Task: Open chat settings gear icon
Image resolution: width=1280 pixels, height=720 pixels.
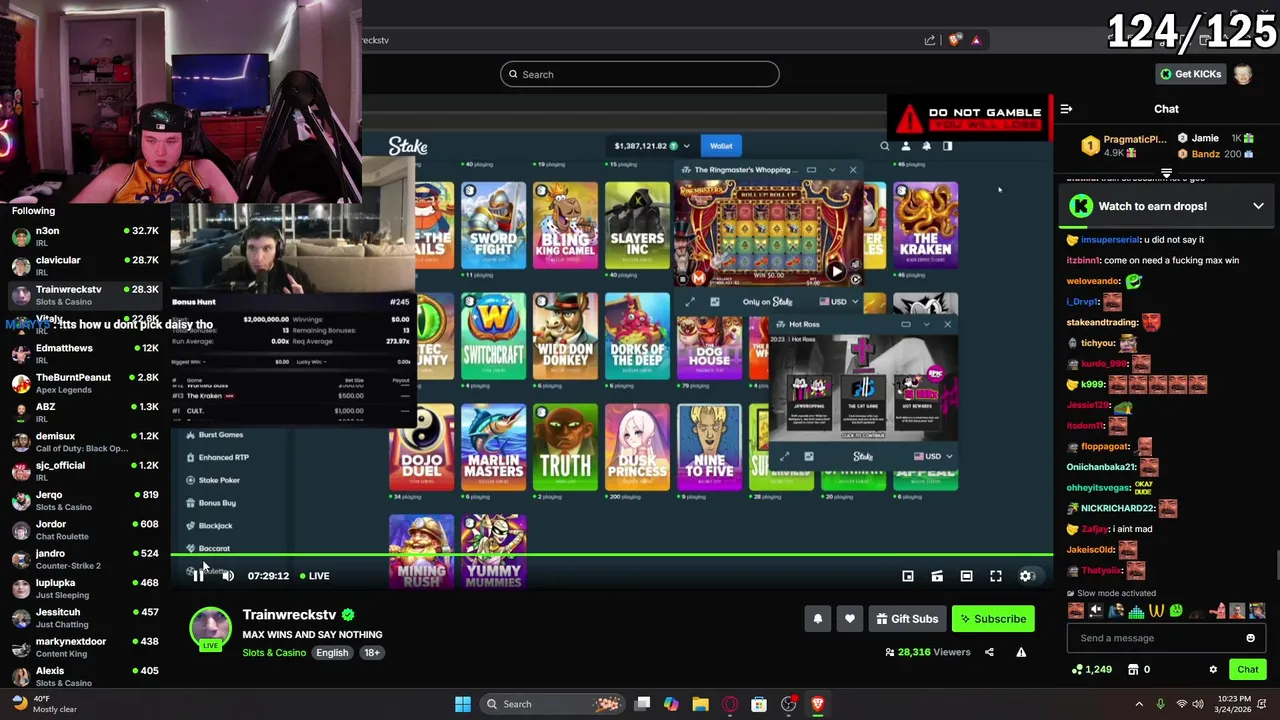Action: pyautogui.click(x=1213, y=670)
